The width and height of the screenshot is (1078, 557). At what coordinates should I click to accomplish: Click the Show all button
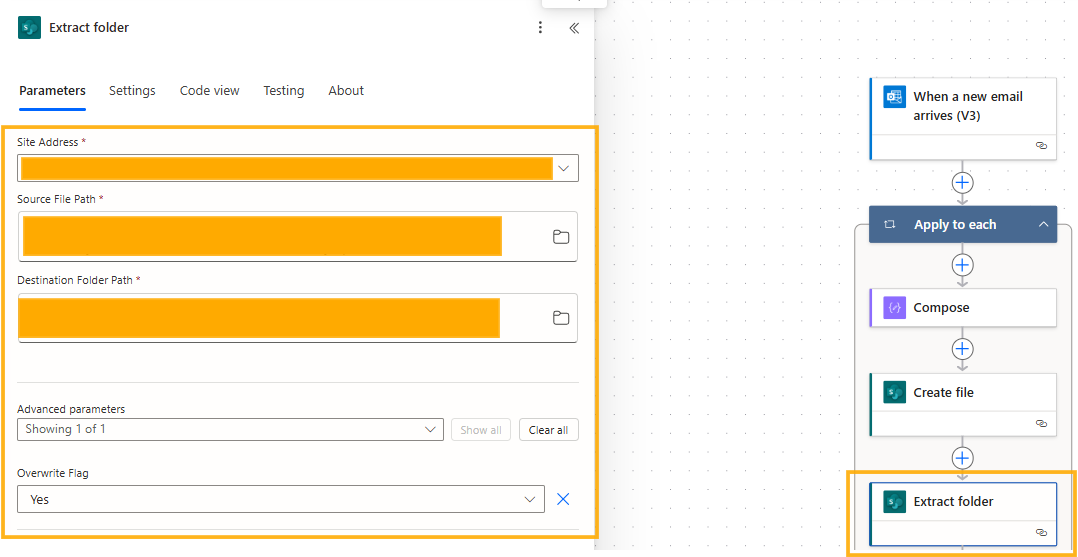[481, 430]
